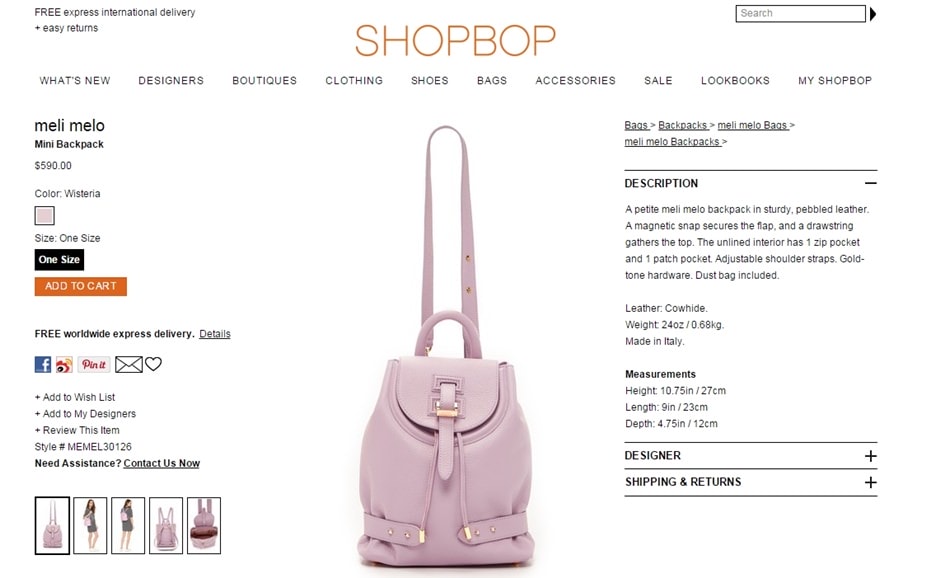Click the heart icon to favorite
Screen dimensions: 940x578
point(153,364)
